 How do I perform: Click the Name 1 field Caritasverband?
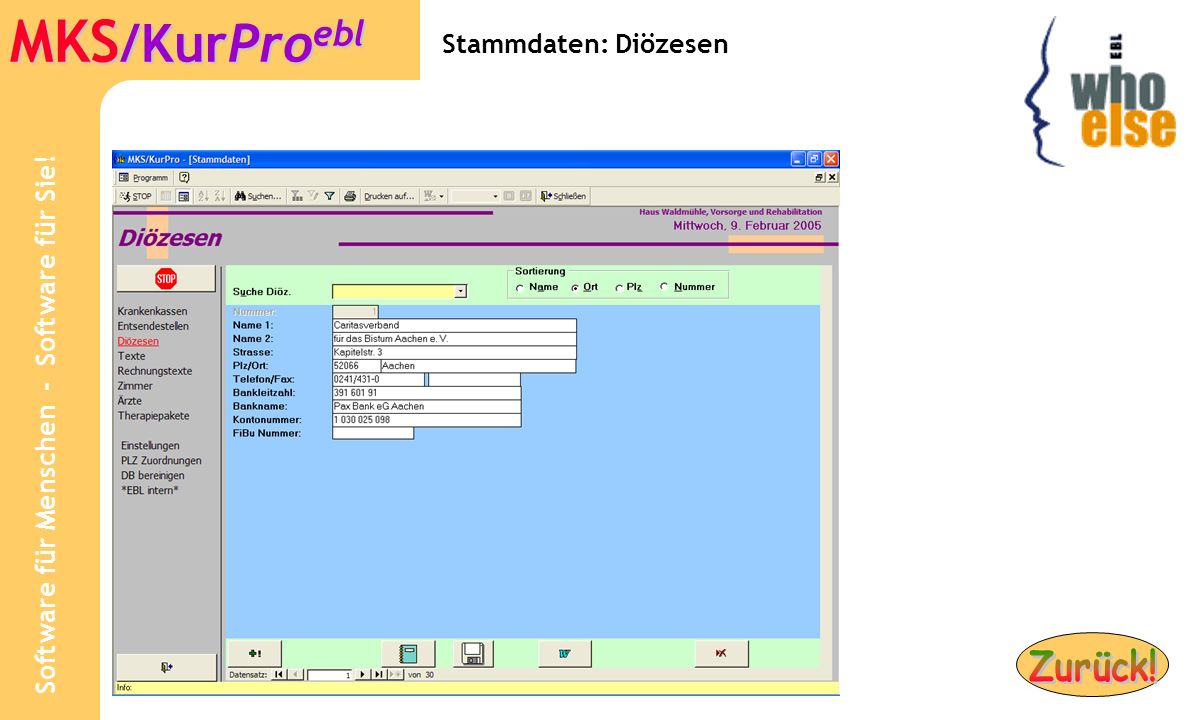pyautogui.click(x=454, y=325)
